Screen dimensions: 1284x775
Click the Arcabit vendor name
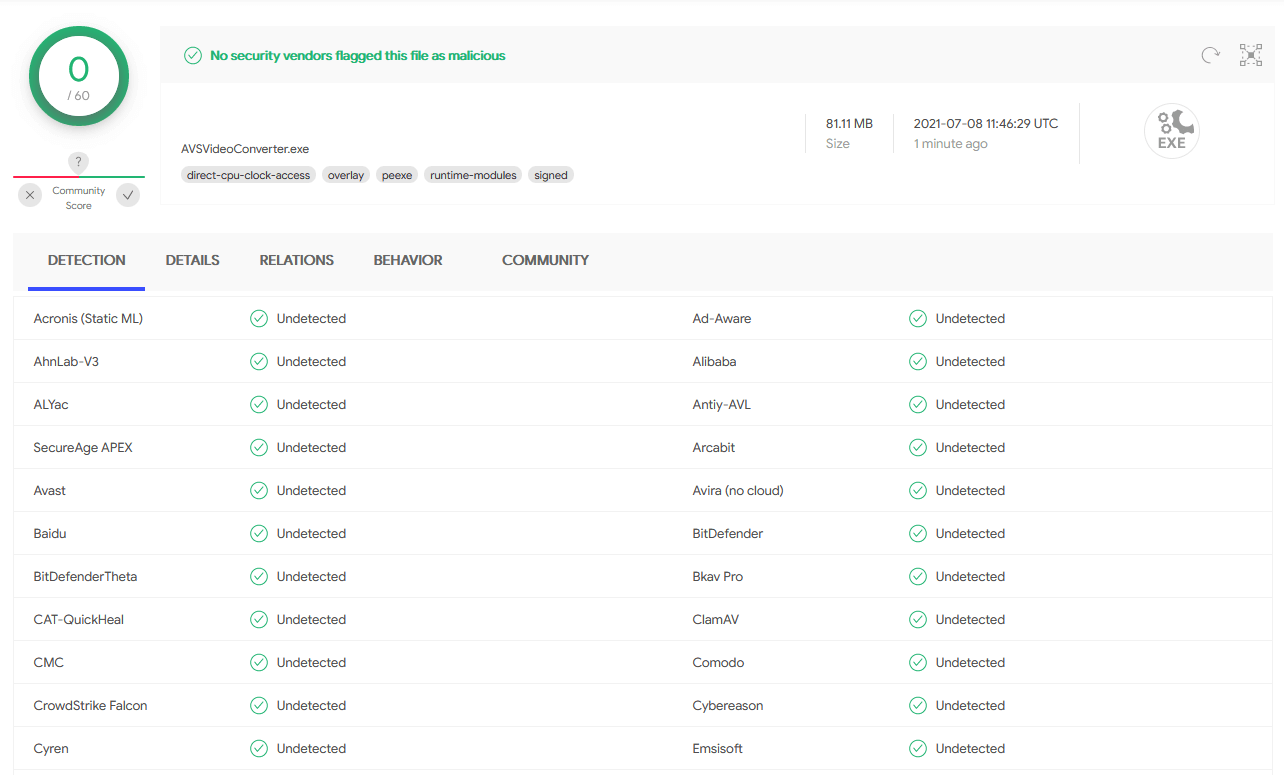(714, 448)
